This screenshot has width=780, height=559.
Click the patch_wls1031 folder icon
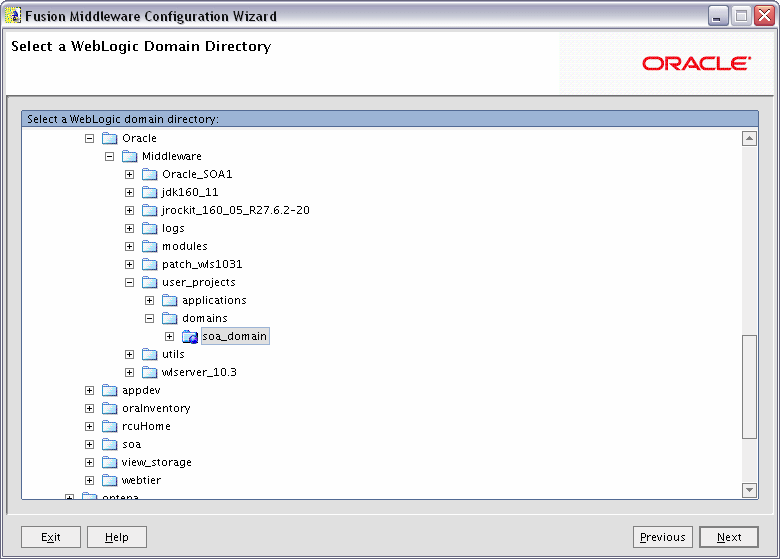(x=149, y=264)
